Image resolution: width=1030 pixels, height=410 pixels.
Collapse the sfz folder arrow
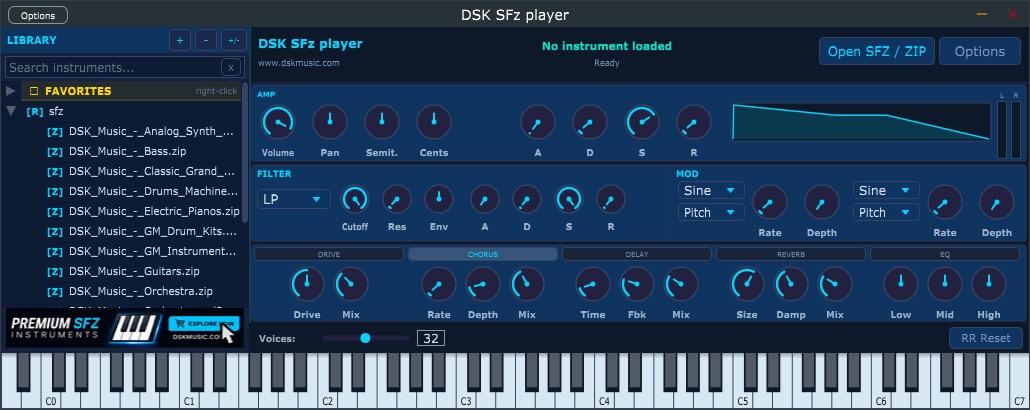click(x=11, y=111)
